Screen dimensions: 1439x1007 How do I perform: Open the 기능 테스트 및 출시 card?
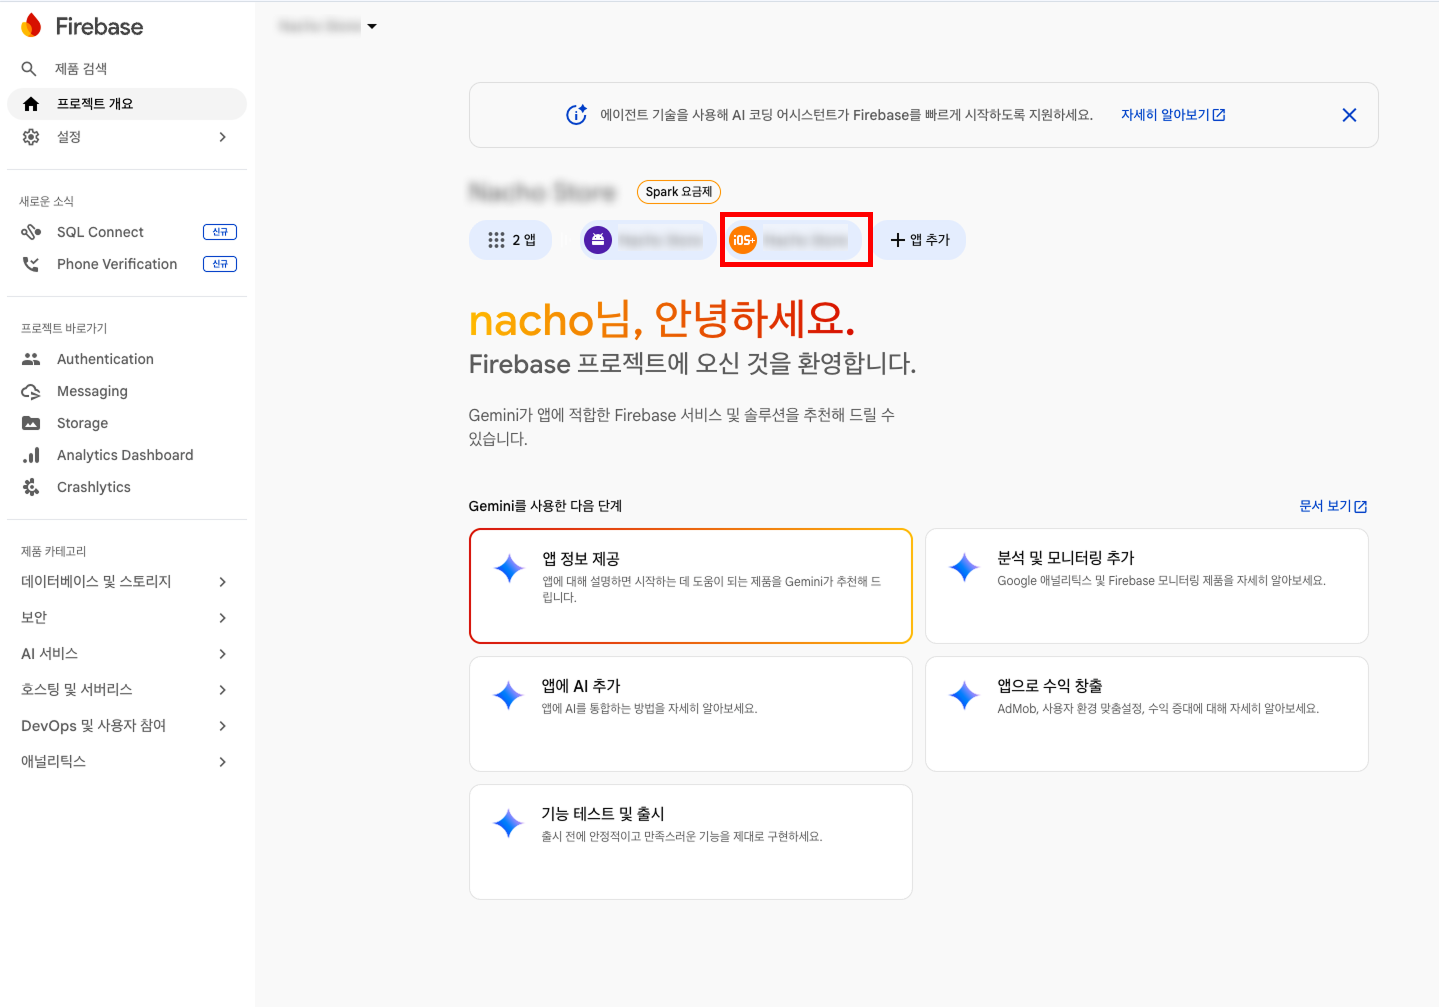point(691,842)
